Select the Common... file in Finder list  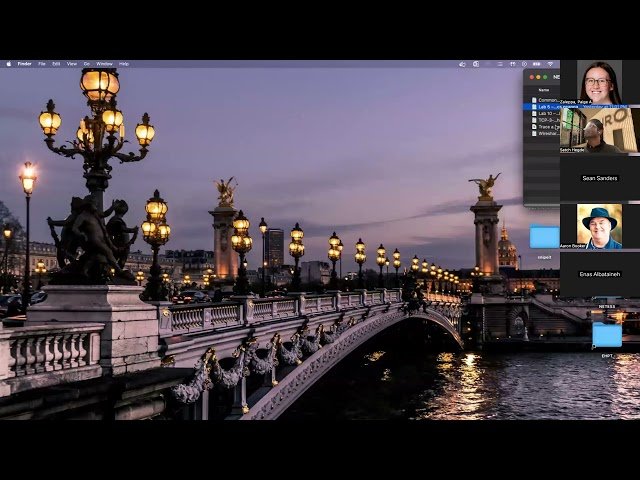tap(547, 100)
